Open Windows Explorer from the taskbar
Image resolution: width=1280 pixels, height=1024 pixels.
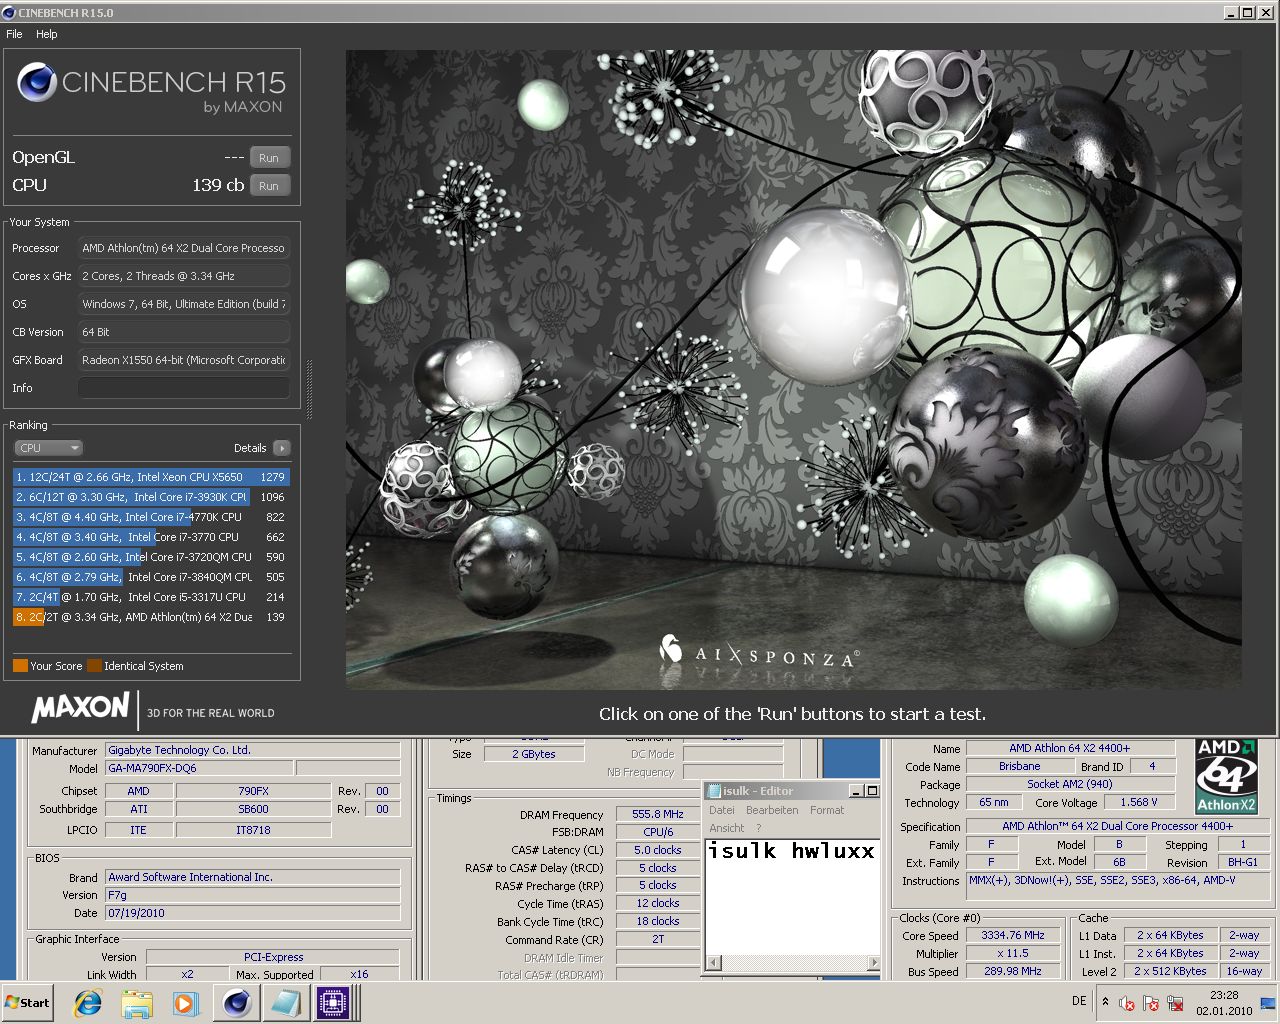(137, 1003)
